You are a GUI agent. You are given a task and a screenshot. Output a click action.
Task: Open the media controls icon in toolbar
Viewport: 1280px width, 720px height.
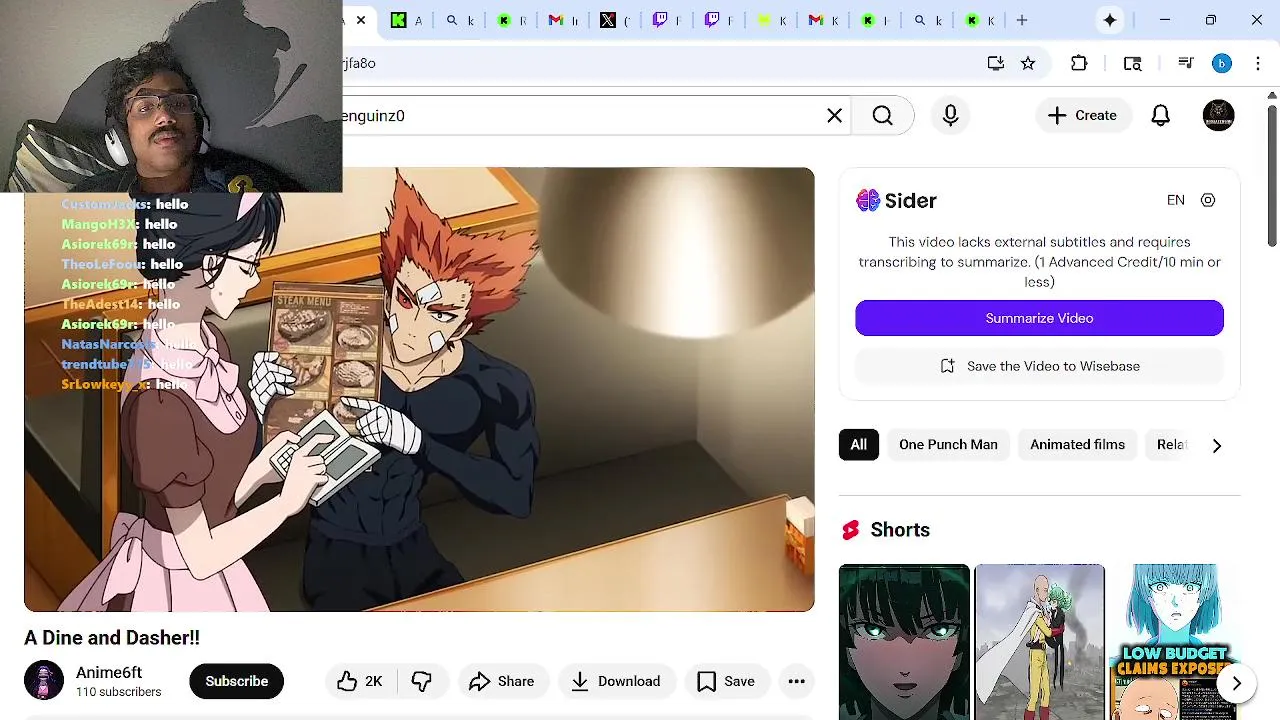[1186, 63]
